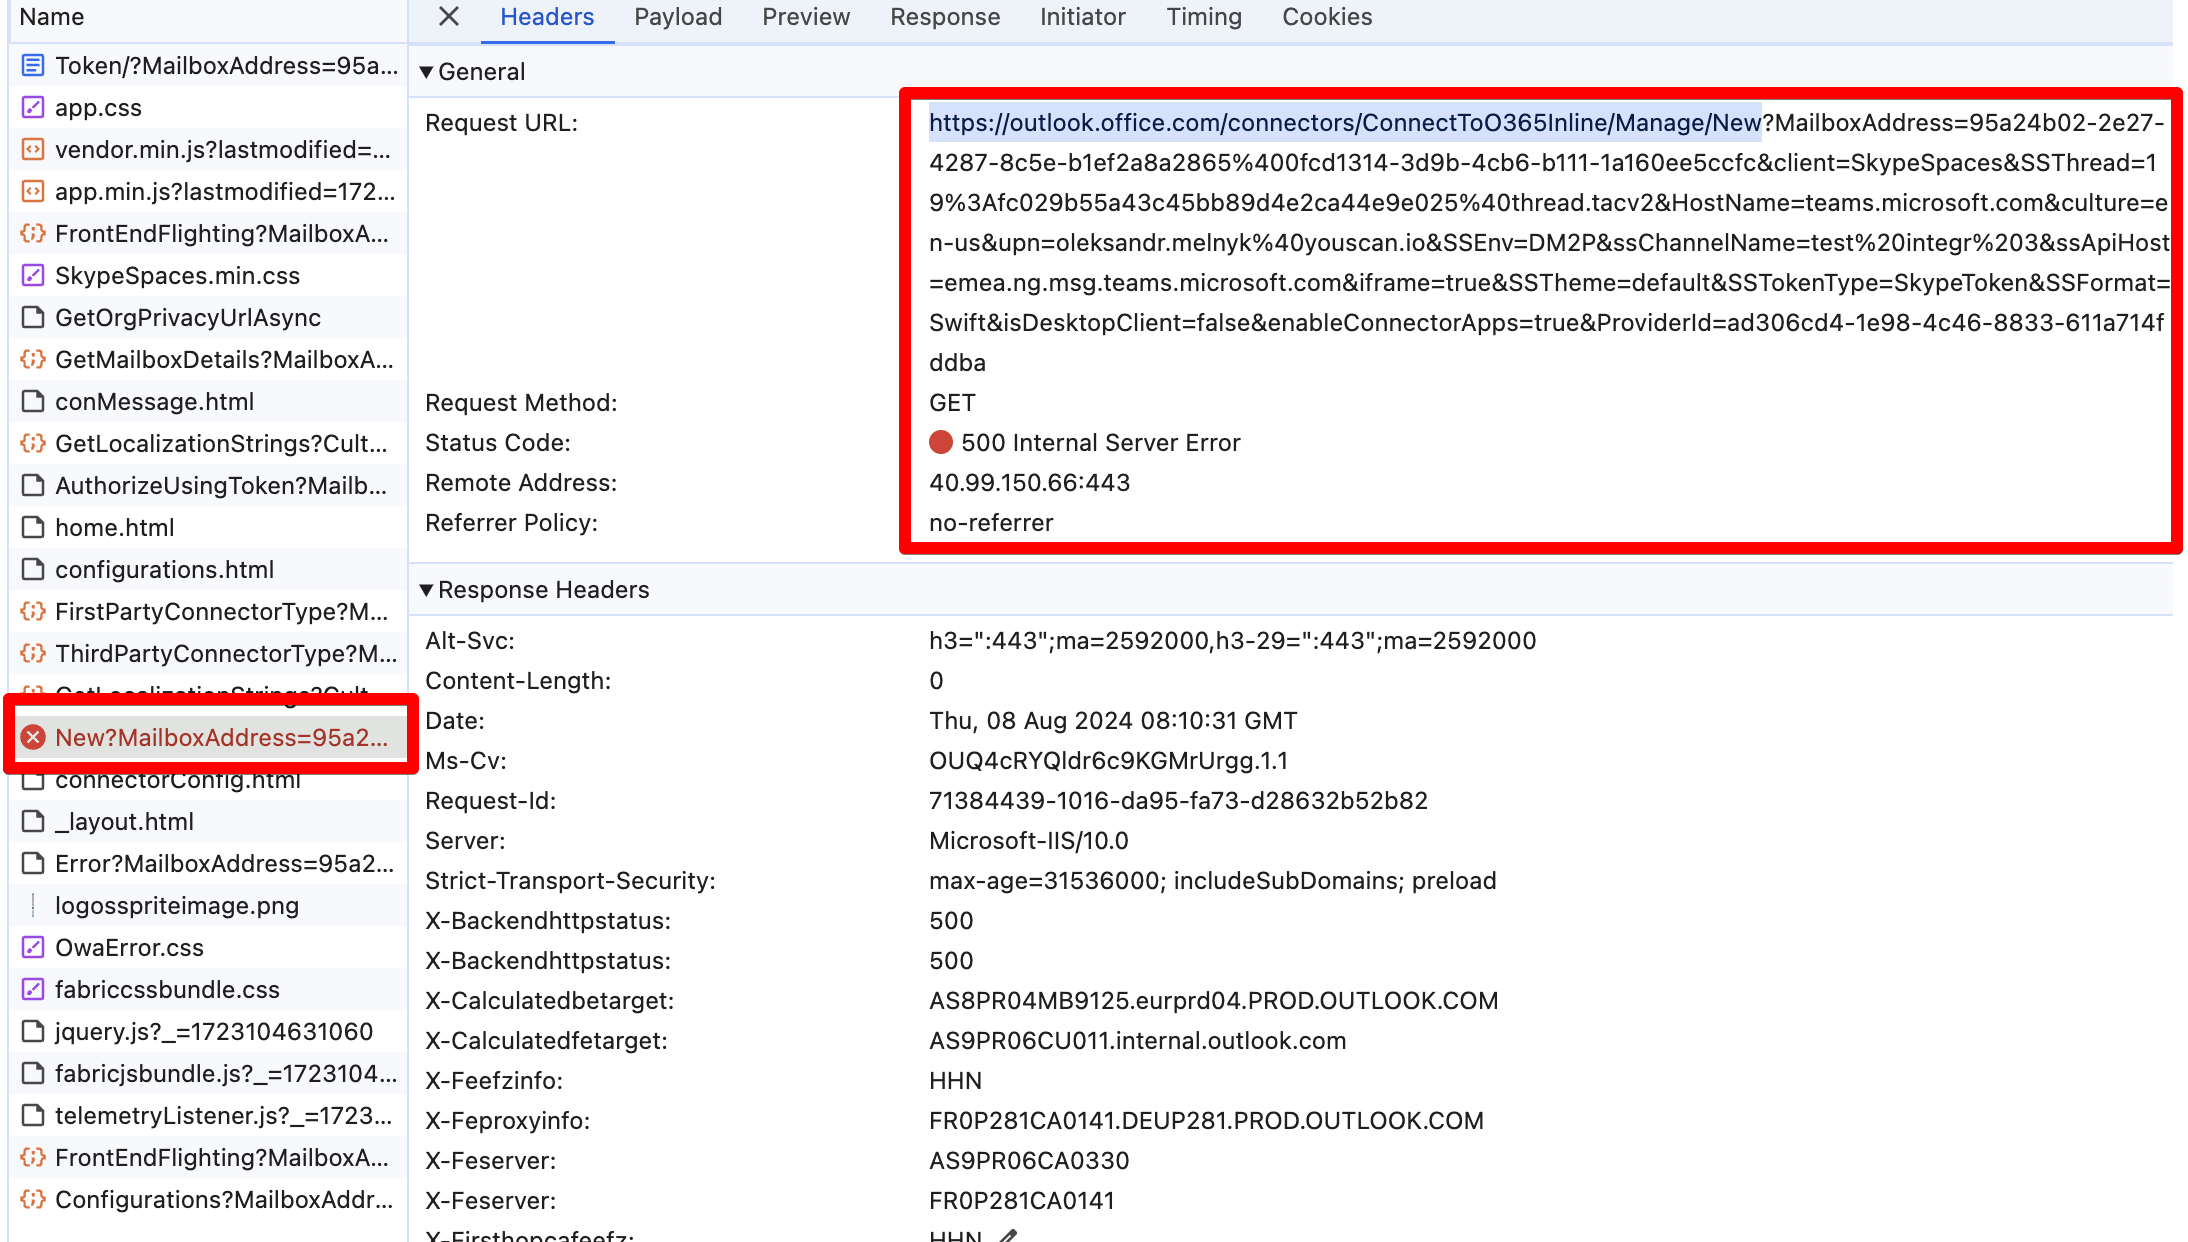
Task: Click the image icon beside logosspriteimage.png
Action: click(33, 906)
